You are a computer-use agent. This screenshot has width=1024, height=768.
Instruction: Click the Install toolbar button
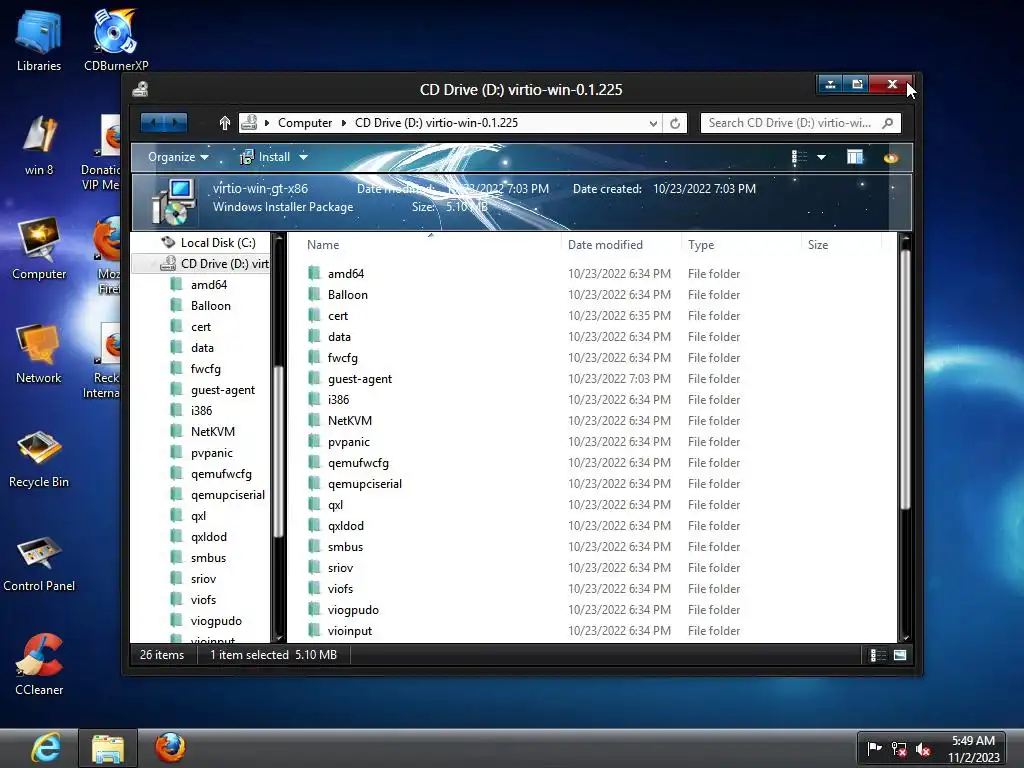pyautogui.click(x=265, y=157)
